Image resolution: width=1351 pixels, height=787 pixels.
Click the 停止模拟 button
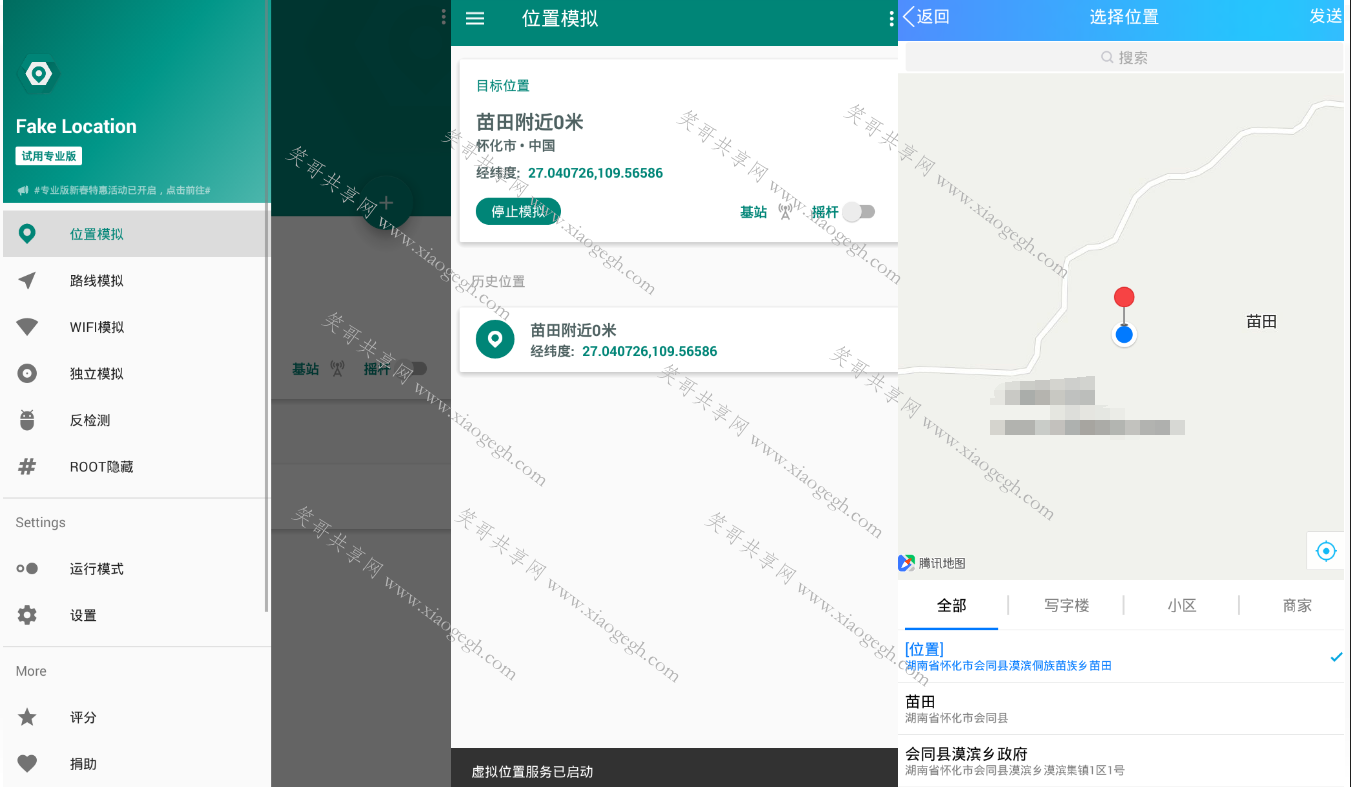pos(518,211)
